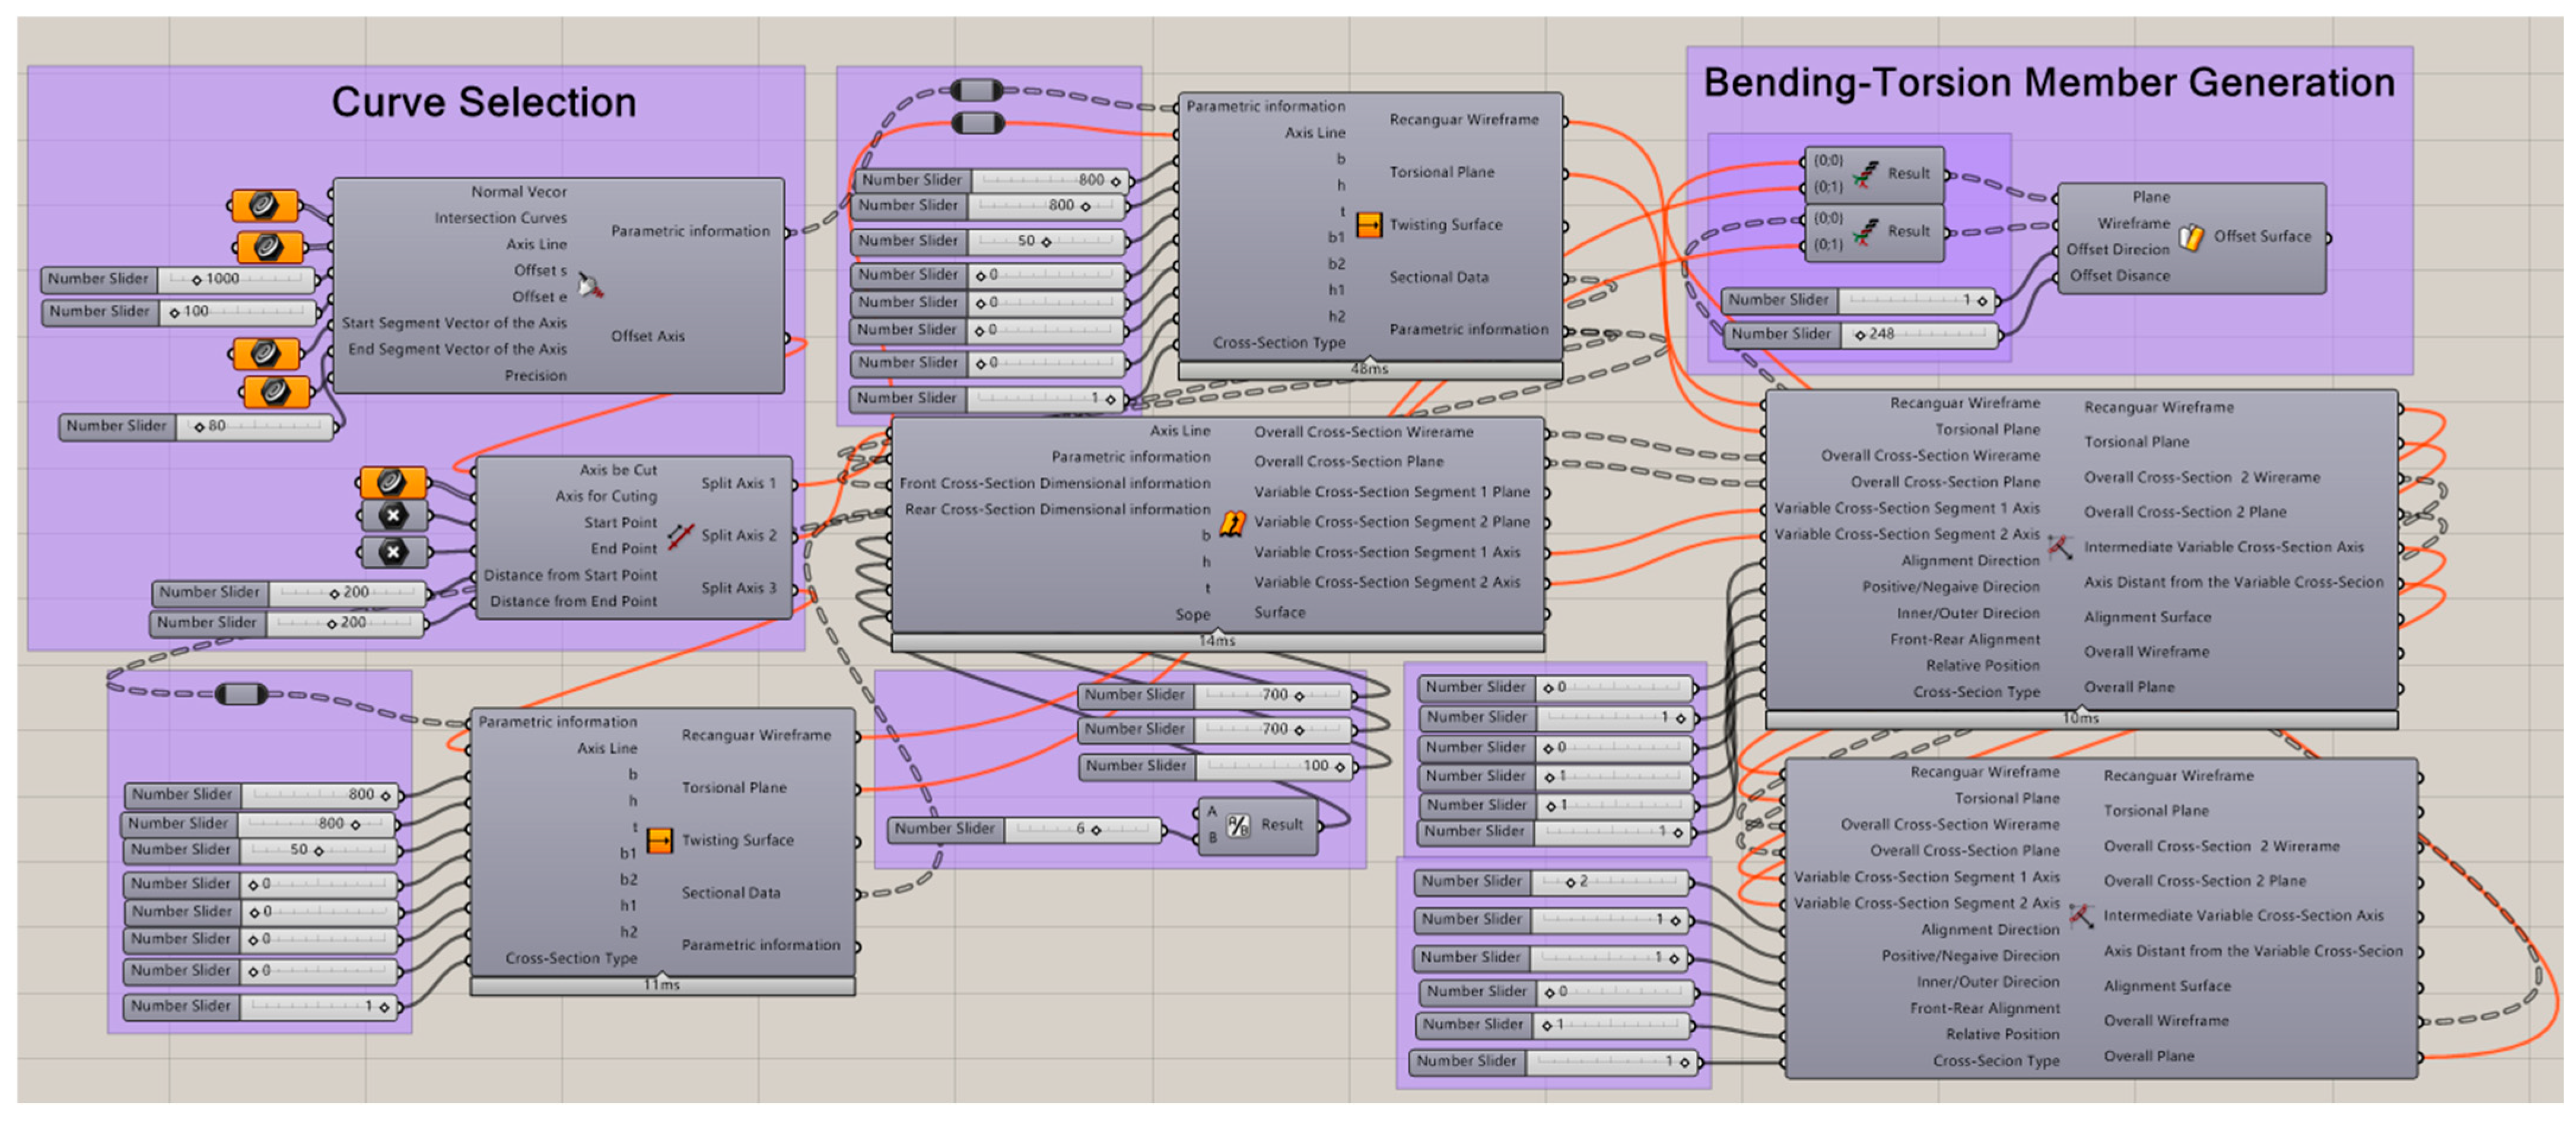Image resolution: width=2576 pixels, height=1122 pixels.
Task: Click the 48ms profiler bar under the component
Action: click(x=1369, y=369)
